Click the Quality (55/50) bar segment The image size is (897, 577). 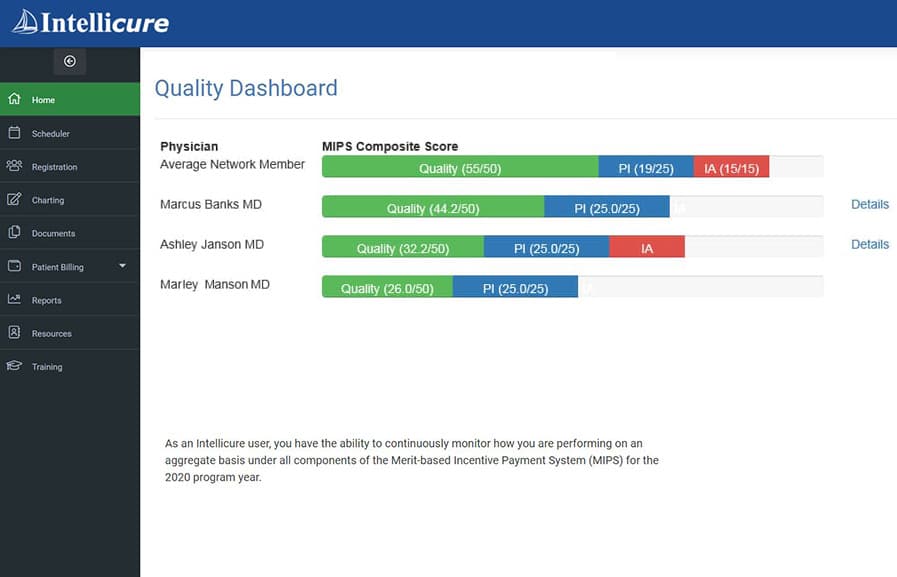click(460, 166)
